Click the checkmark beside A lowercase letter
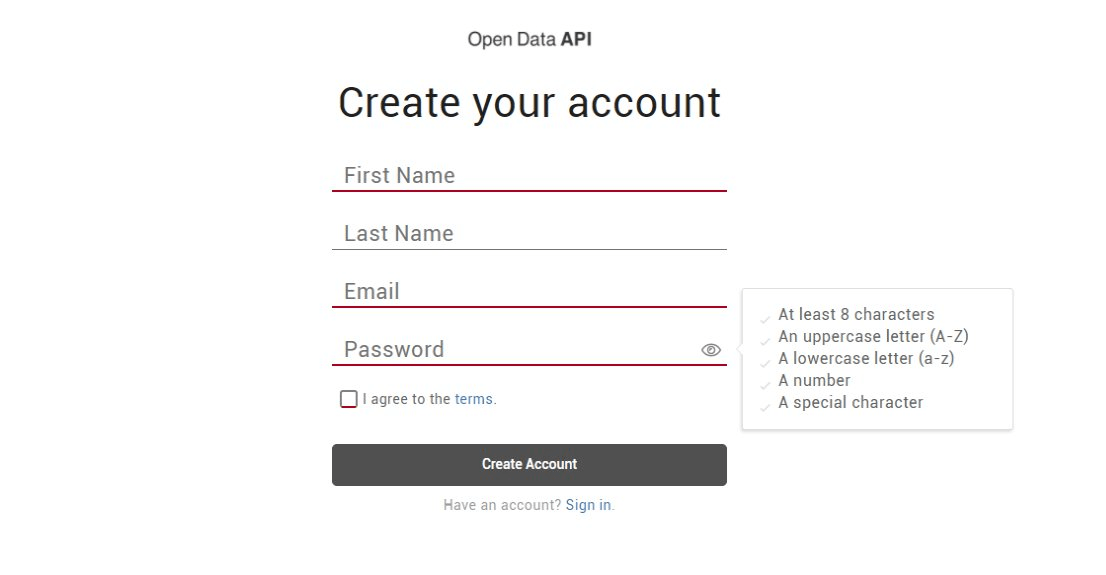 tap(766, 363)
